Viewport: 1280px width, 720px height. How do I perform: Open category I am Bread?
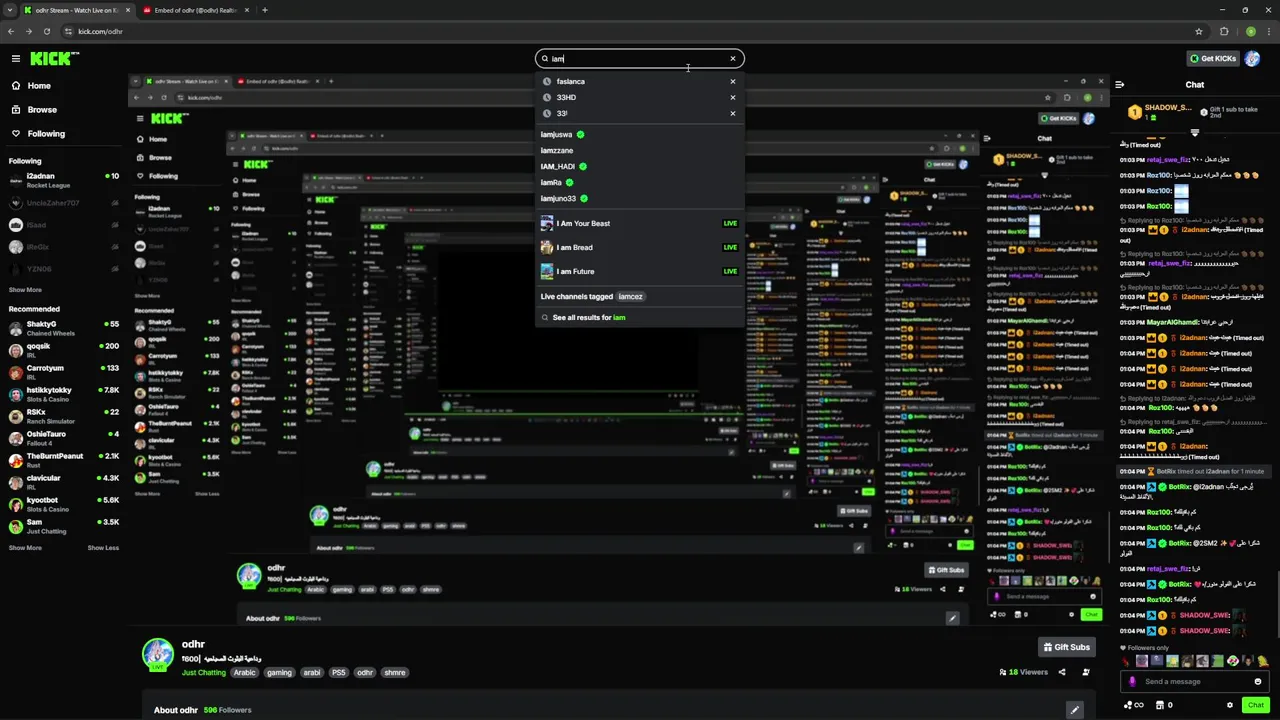click(640, 248)
